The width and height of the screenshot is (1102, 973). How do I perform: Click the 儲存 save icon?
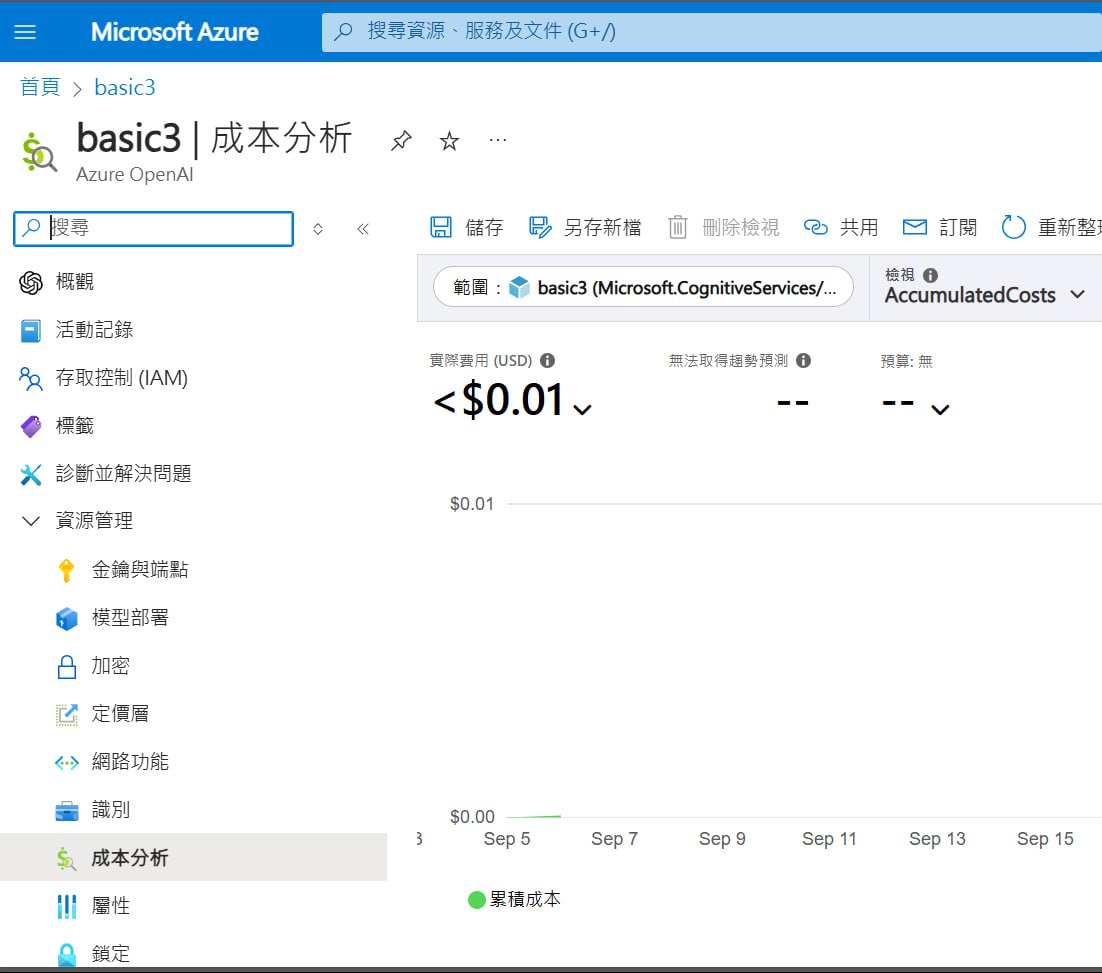point(441,228)
